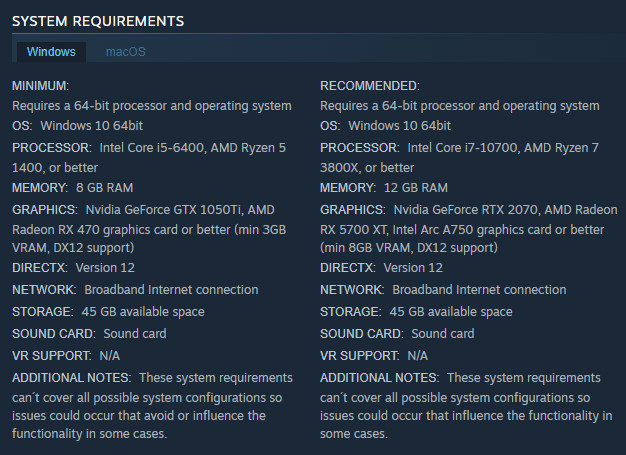Click the SYSTEM REQUIREMENTS heading
This screenshot has width=626, height=455.
(x=97, y=20)
